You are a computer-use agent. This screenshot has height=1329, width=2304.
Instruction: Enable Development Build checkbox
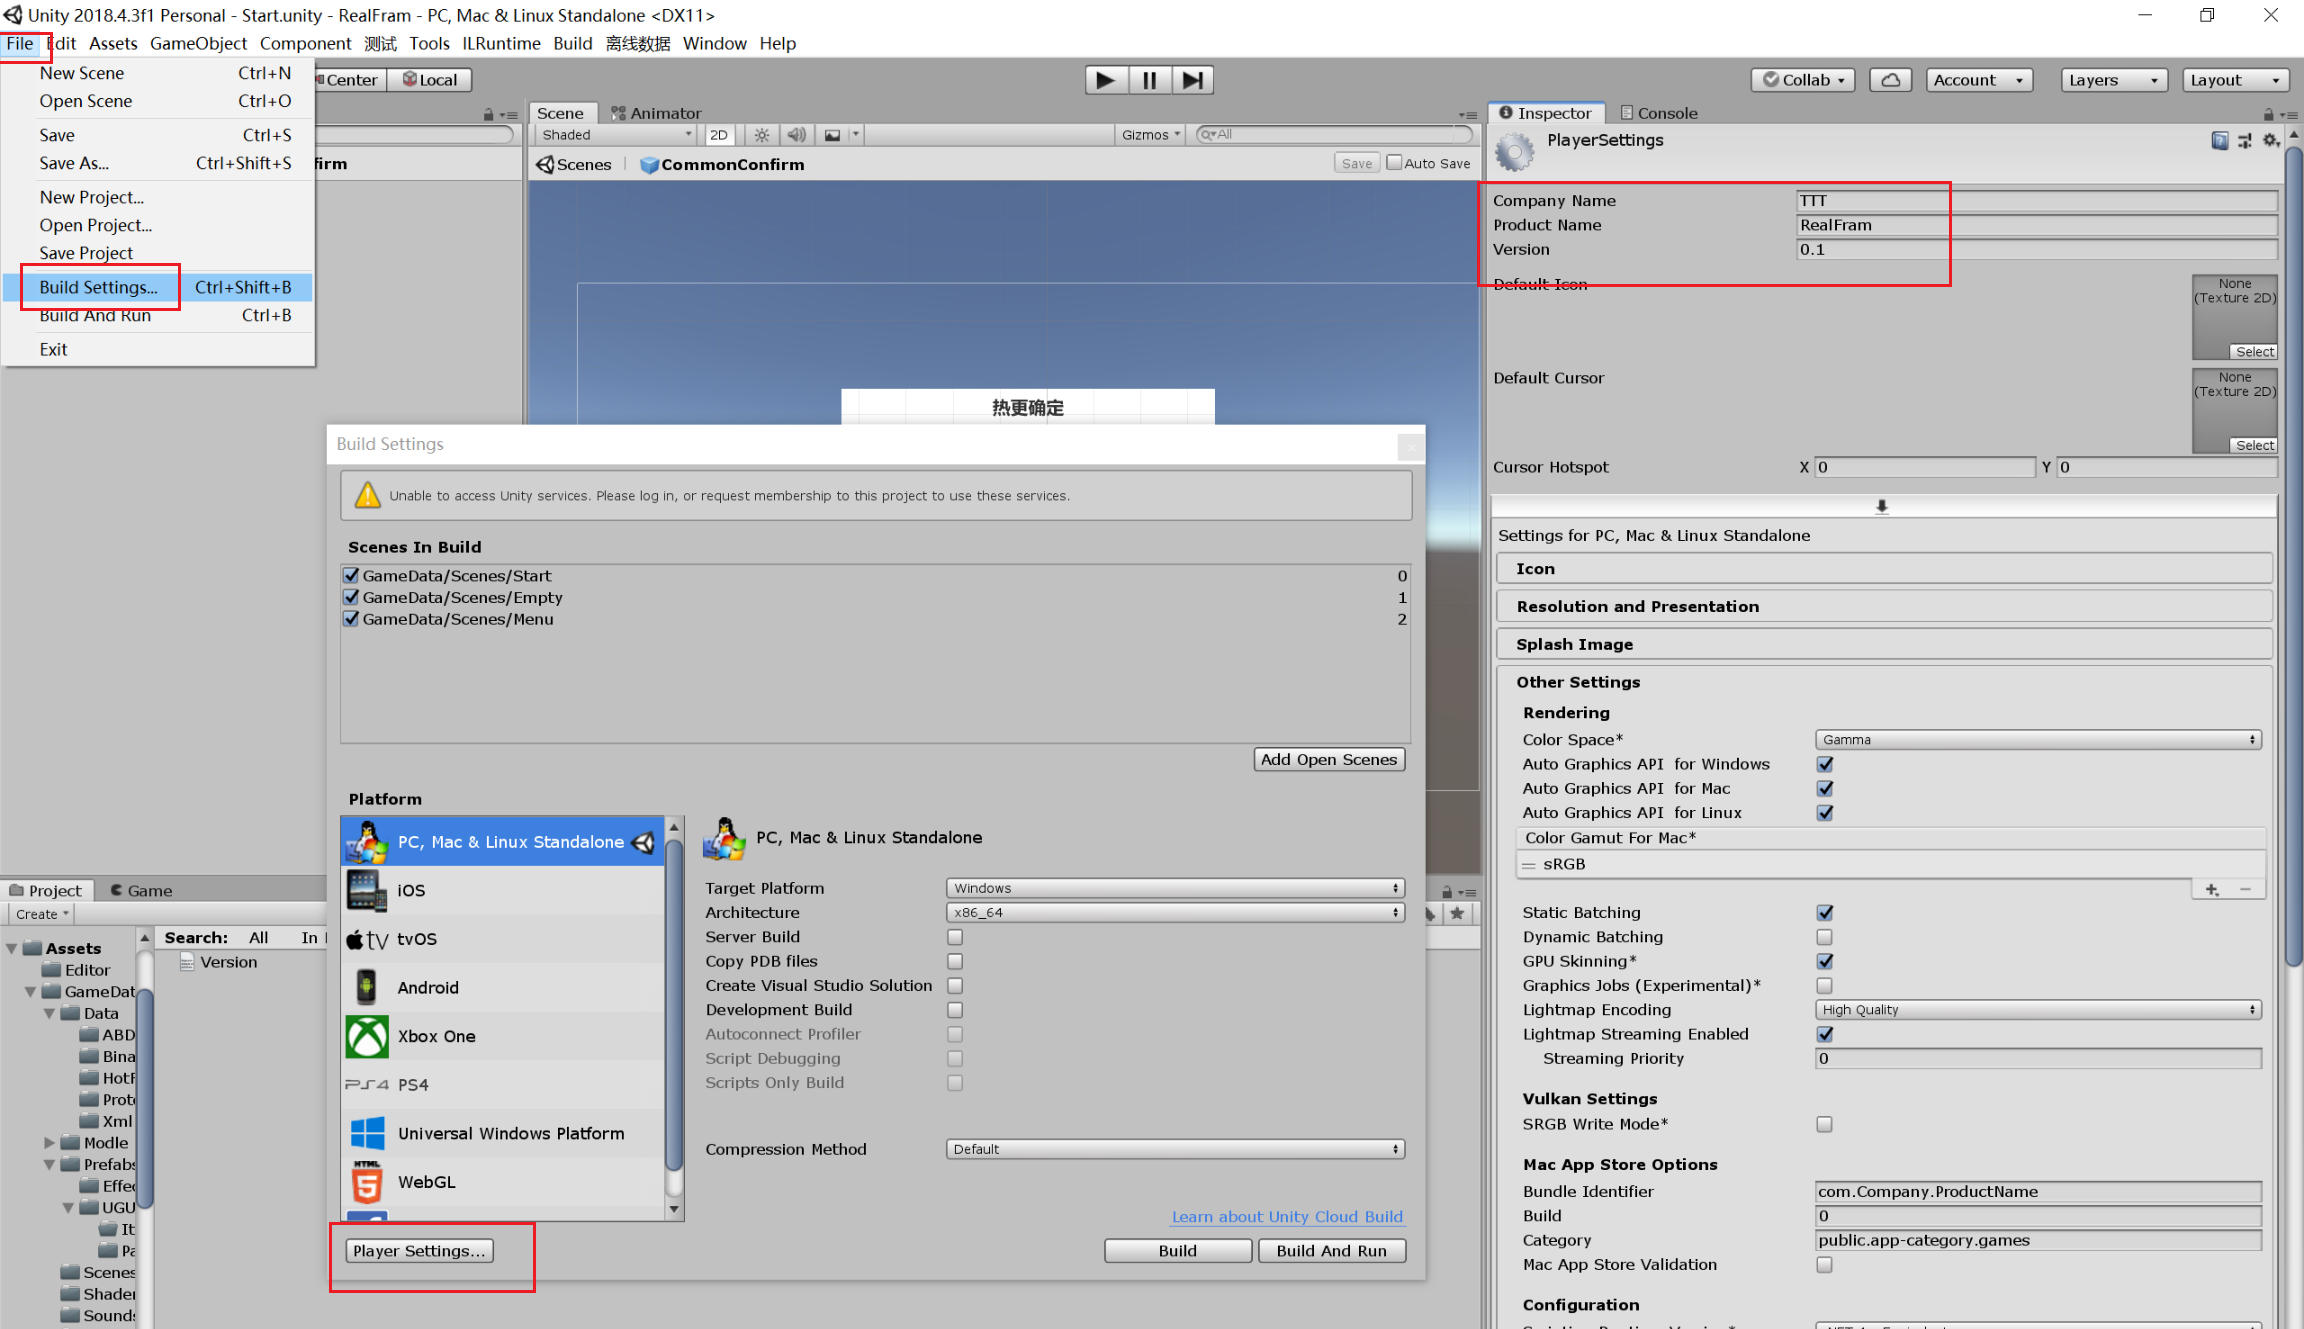click(x=955, y=1010)
